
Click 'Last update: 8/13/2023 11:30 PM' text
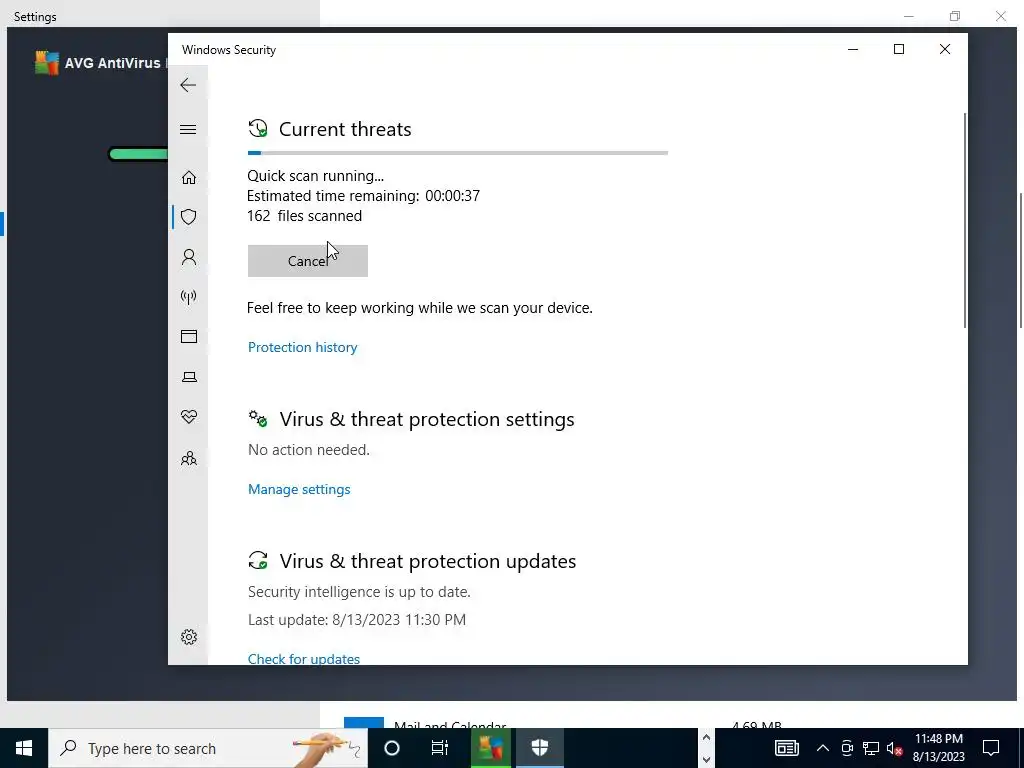357,620
